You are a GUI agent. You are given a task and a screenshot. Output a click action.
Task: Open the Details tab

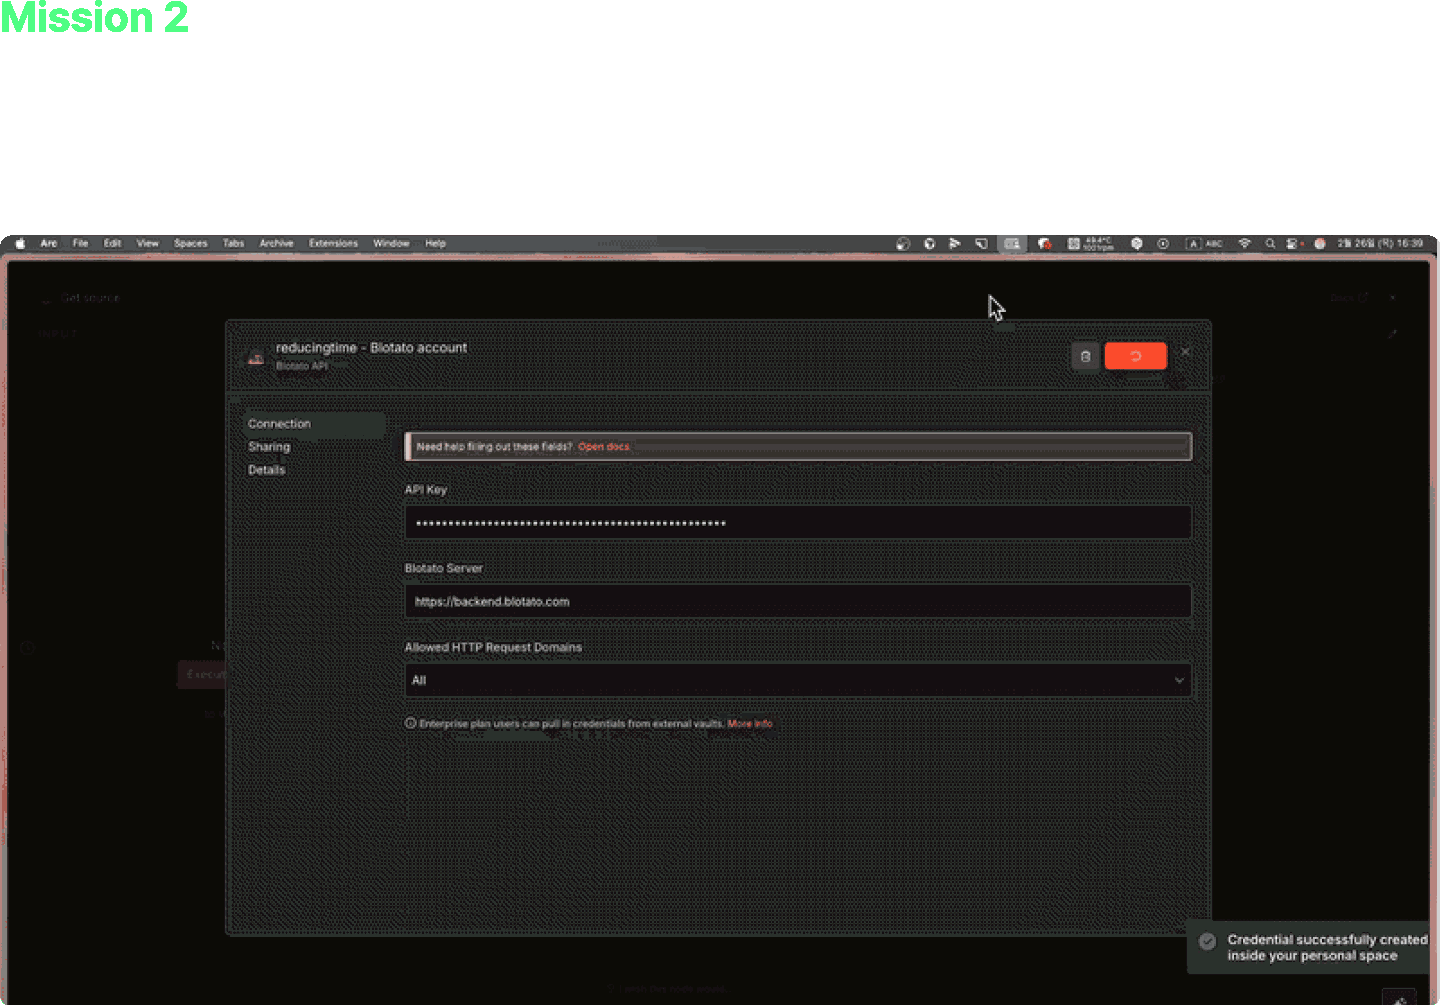[x=267, y=470]
